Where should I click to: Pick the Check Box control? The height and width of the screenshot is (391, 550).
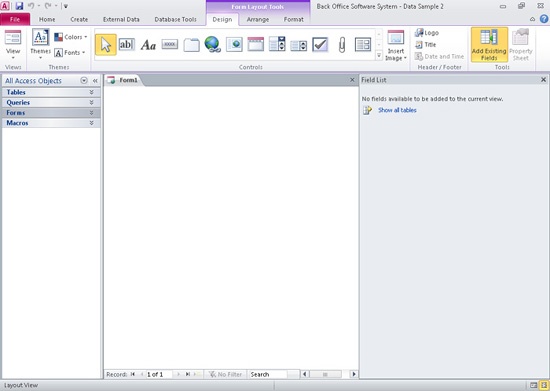[320, 45]
